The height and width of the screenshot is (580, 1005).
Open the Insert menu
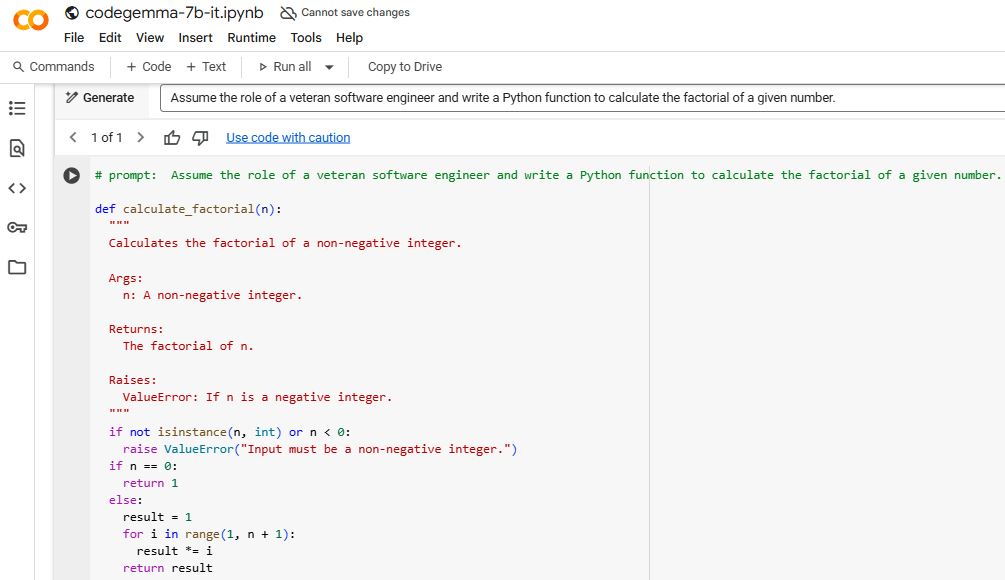(195, 38)
